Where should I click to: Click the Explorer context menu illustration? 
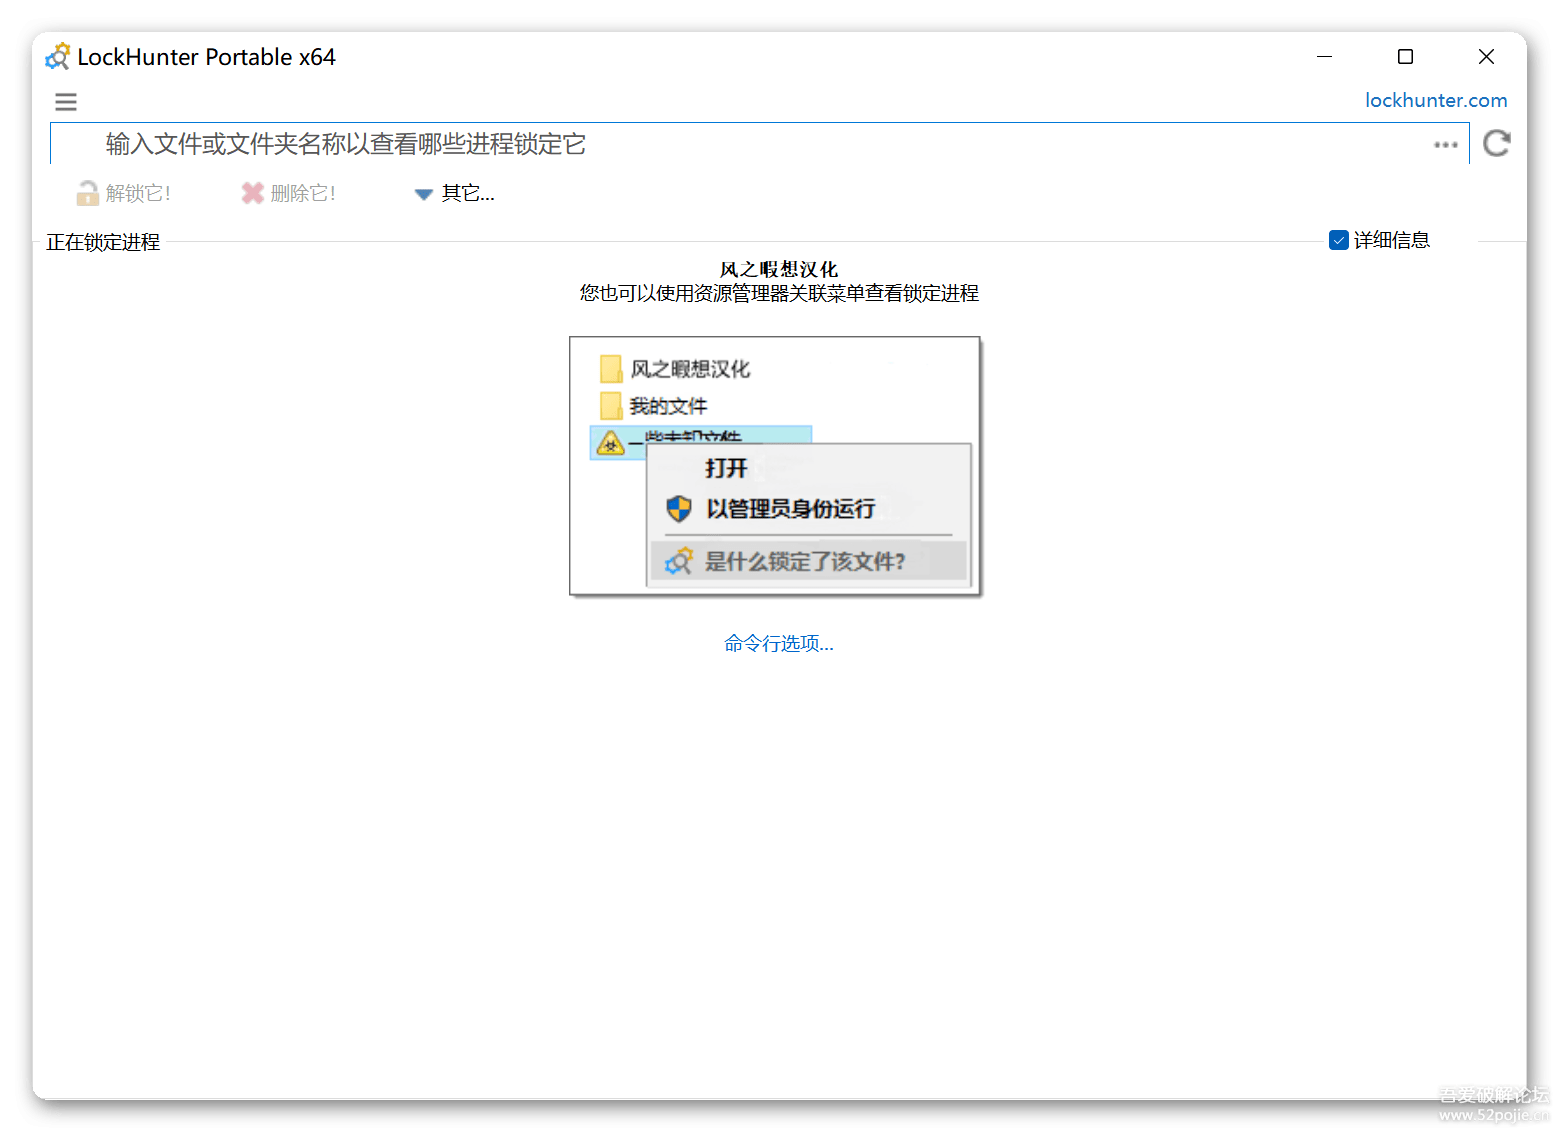[x=775, y=466]
